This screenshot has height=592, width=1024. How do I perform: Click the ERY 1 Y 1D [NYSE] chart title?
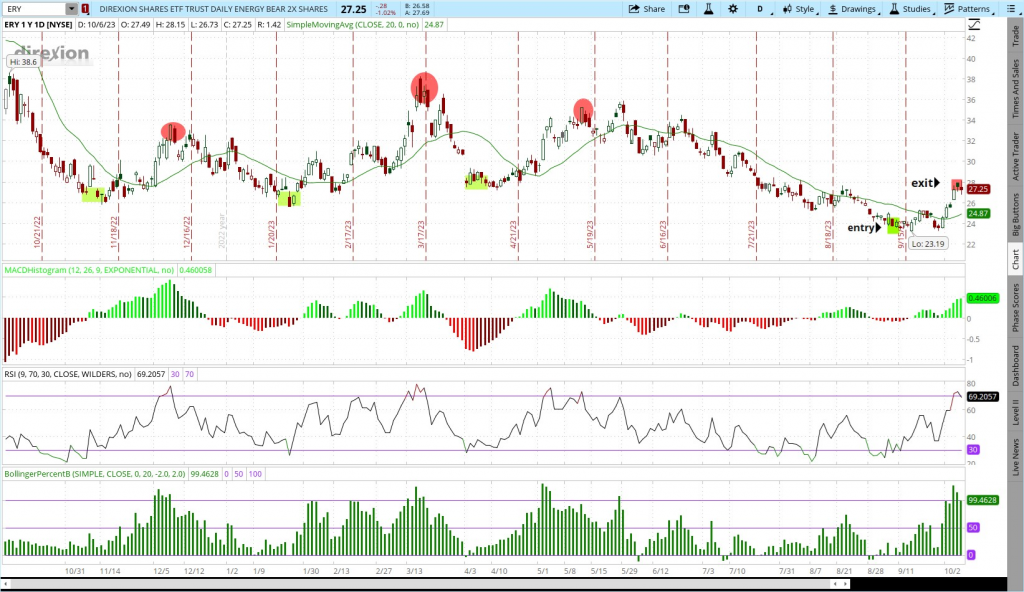(39, 25)
